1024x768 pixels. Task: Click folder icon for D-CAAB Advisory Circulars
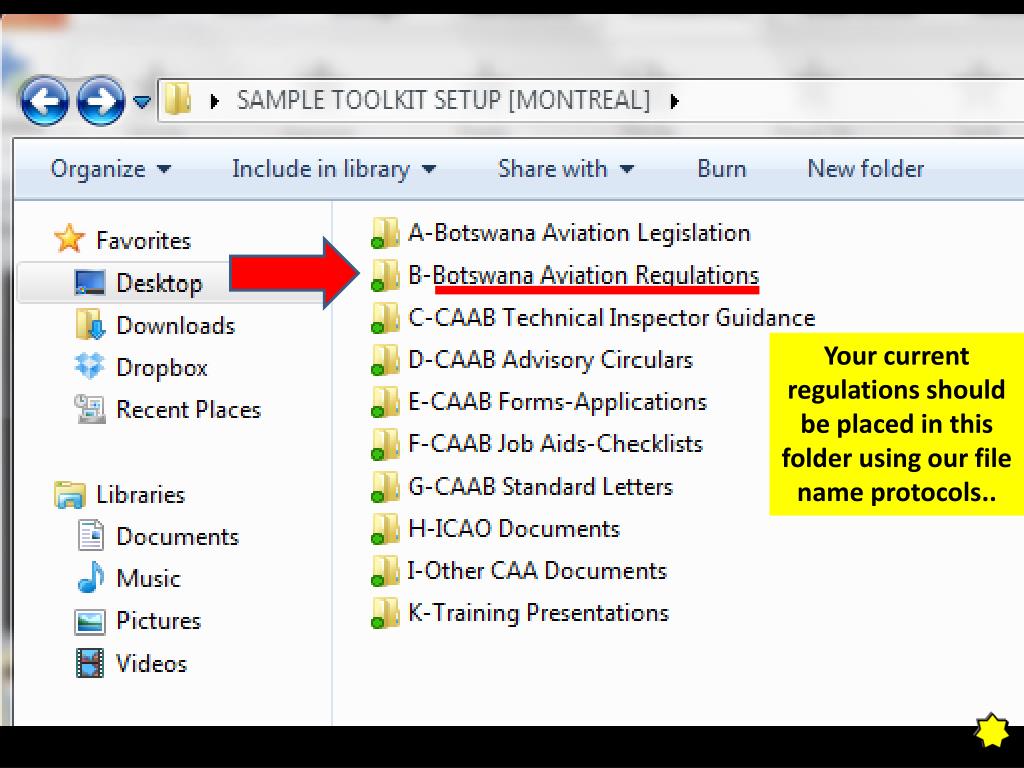(385, 360)
